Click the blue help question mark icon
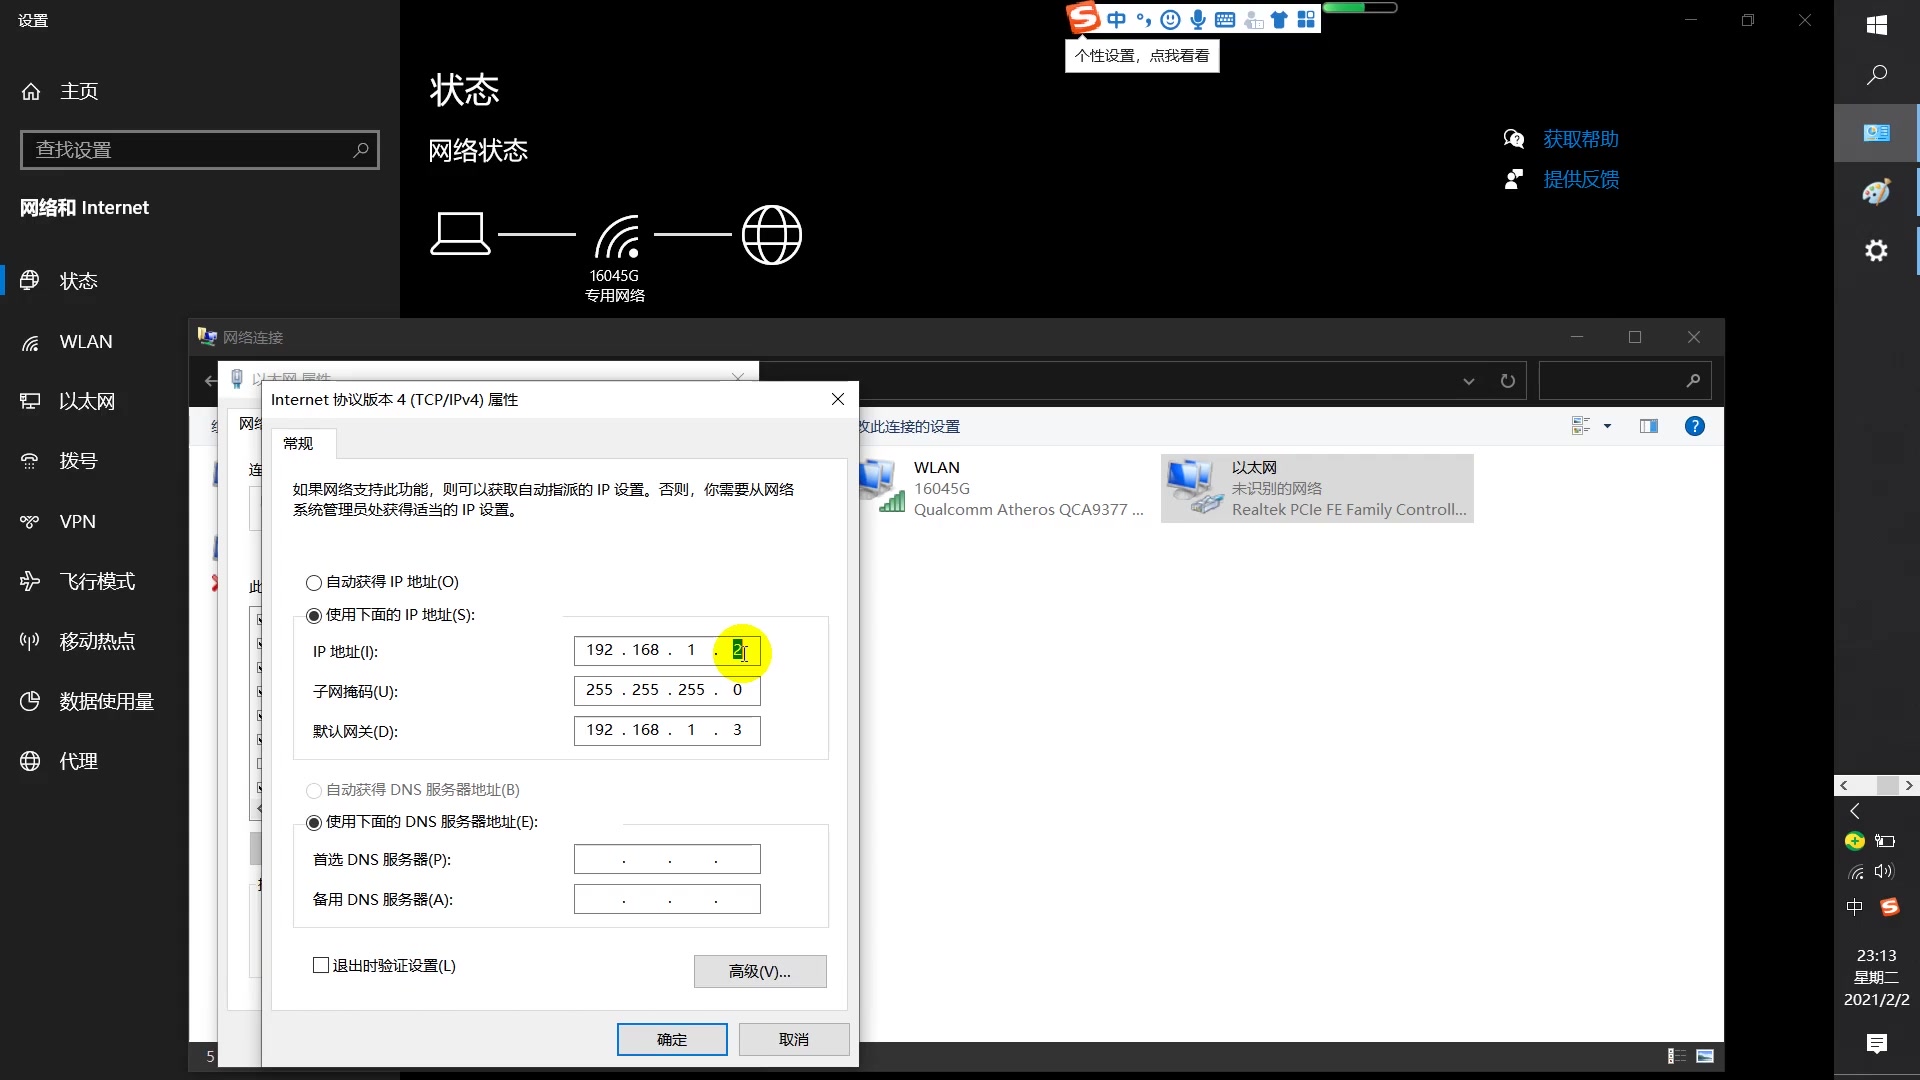Image resolution: width=1920 pixels, height=1080 pixels. click(x=1694, y=427)
